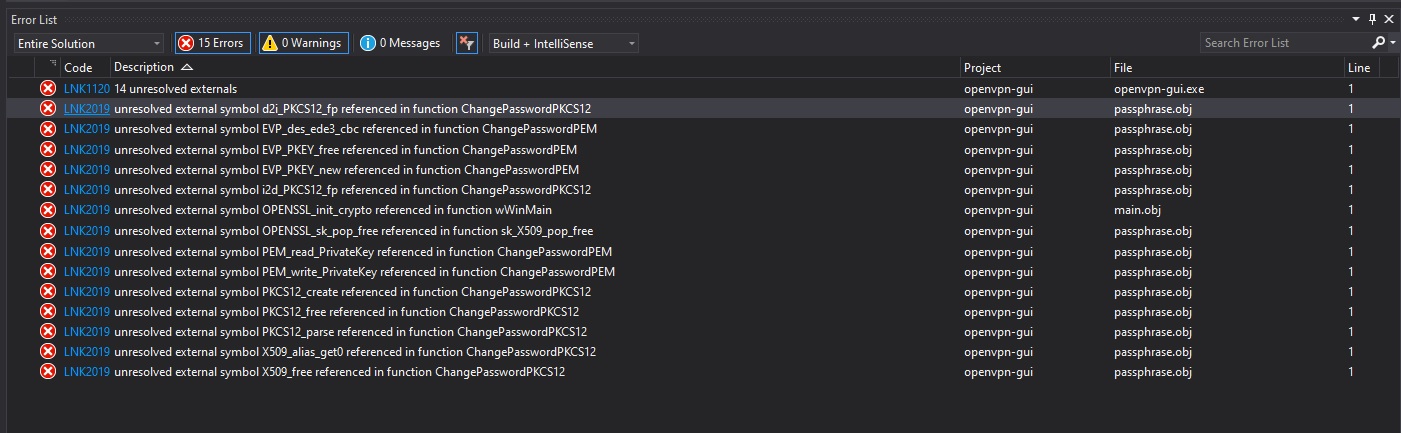Open LNK2019 link for EVP_PKEY_new error
Image resolution: width=1401 pixels, height=433 pixels.
tap(87, 169)
